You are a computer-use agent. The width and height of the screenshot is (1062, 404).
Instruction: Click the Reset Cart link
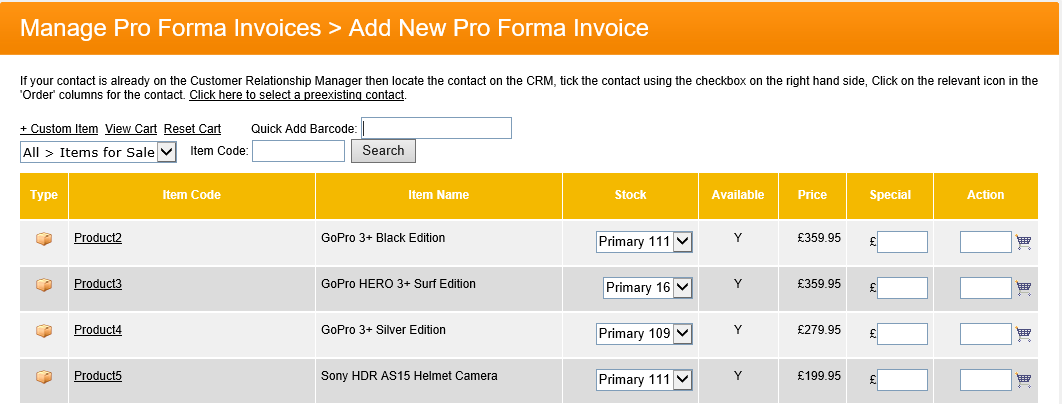[x=192, y=129]
